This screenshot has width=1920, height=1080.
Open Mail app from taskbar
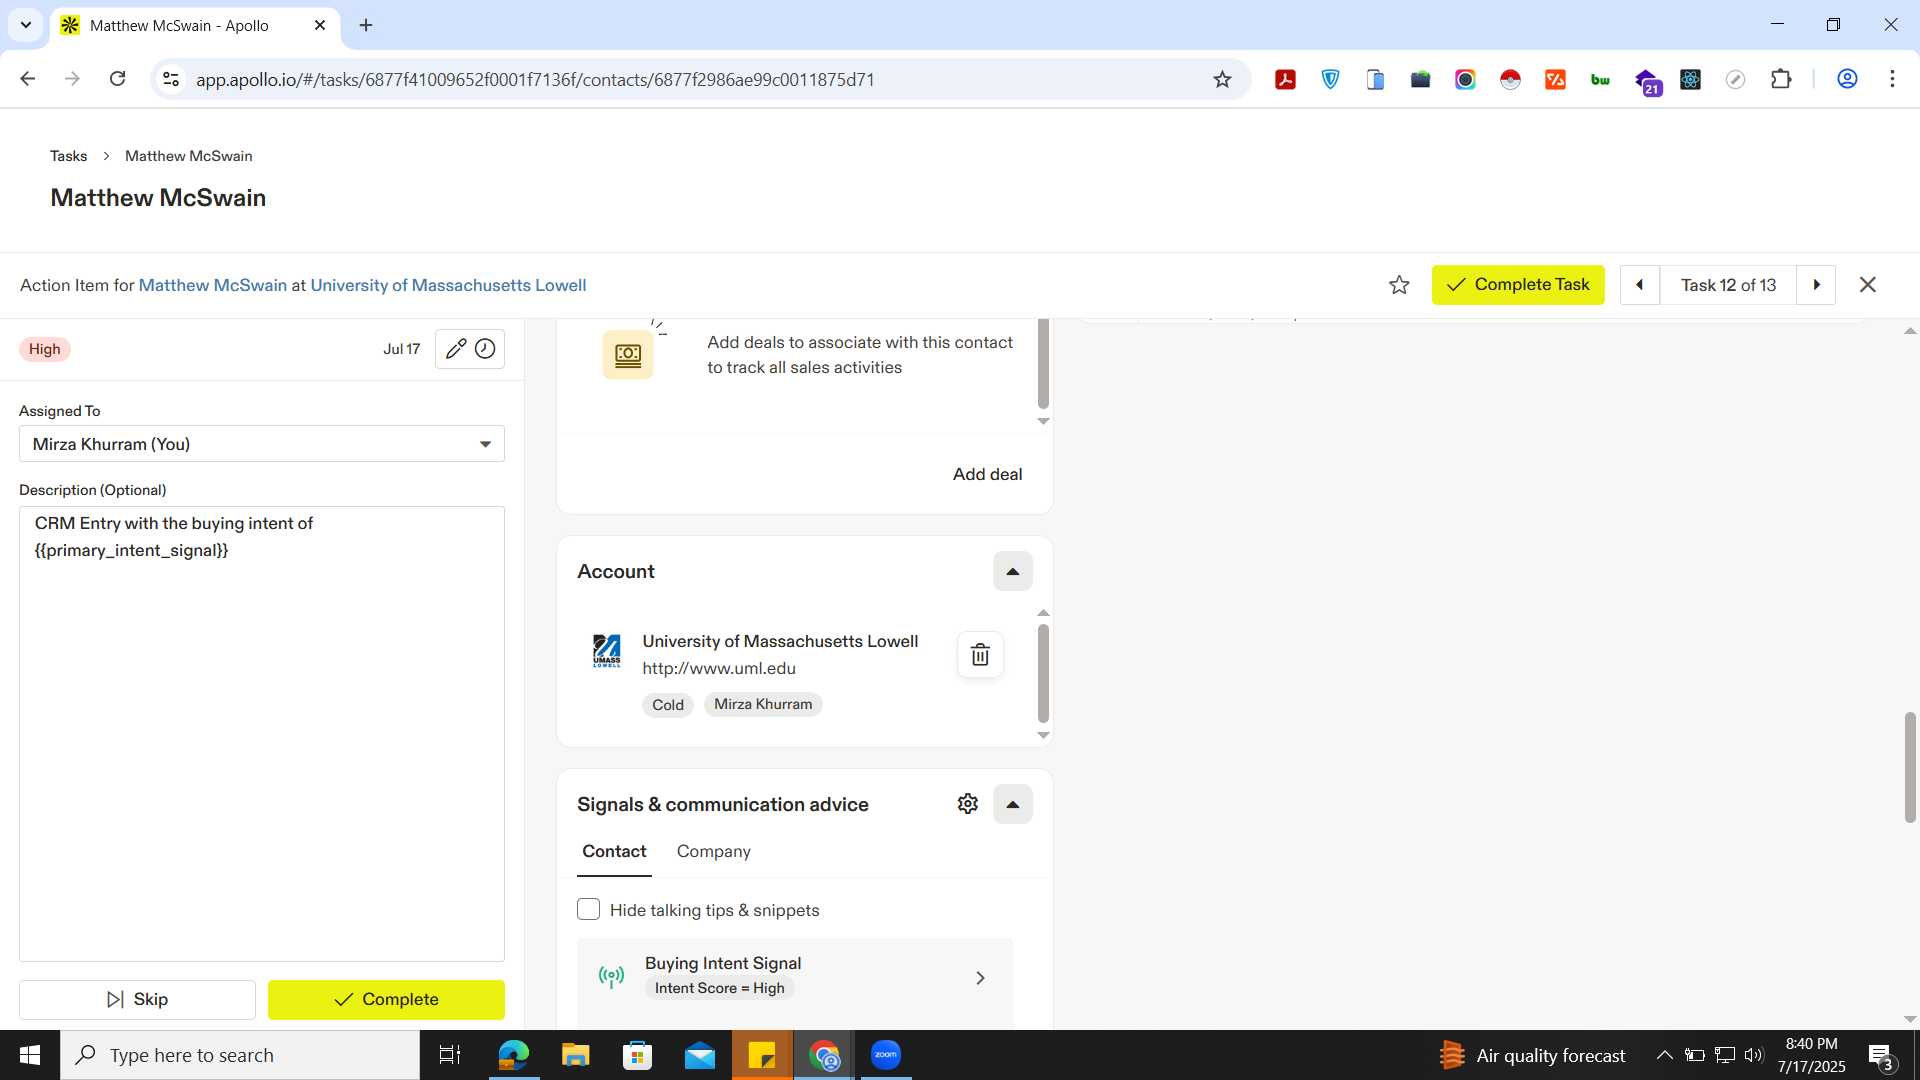(x=699, y=1055)
